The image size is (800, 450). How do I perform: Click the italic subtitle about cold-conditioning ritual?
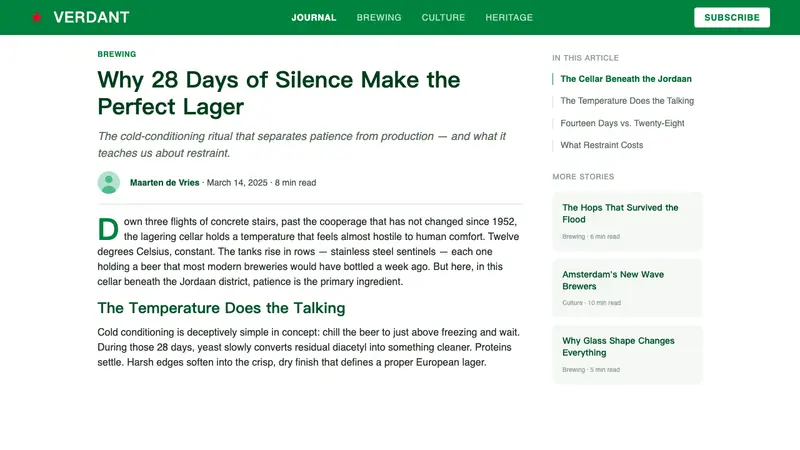click(x=302, y=145)
